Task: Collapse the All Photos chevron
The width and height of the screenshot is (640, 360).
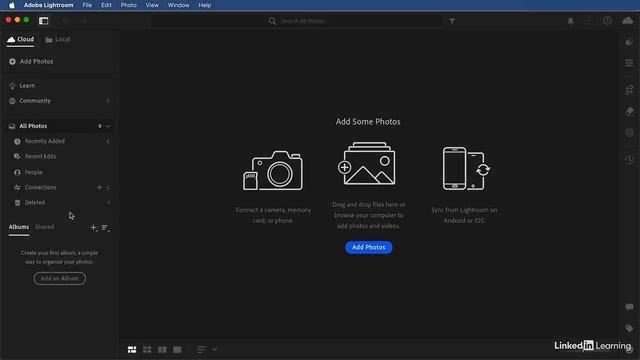Action: pos(108,126)
